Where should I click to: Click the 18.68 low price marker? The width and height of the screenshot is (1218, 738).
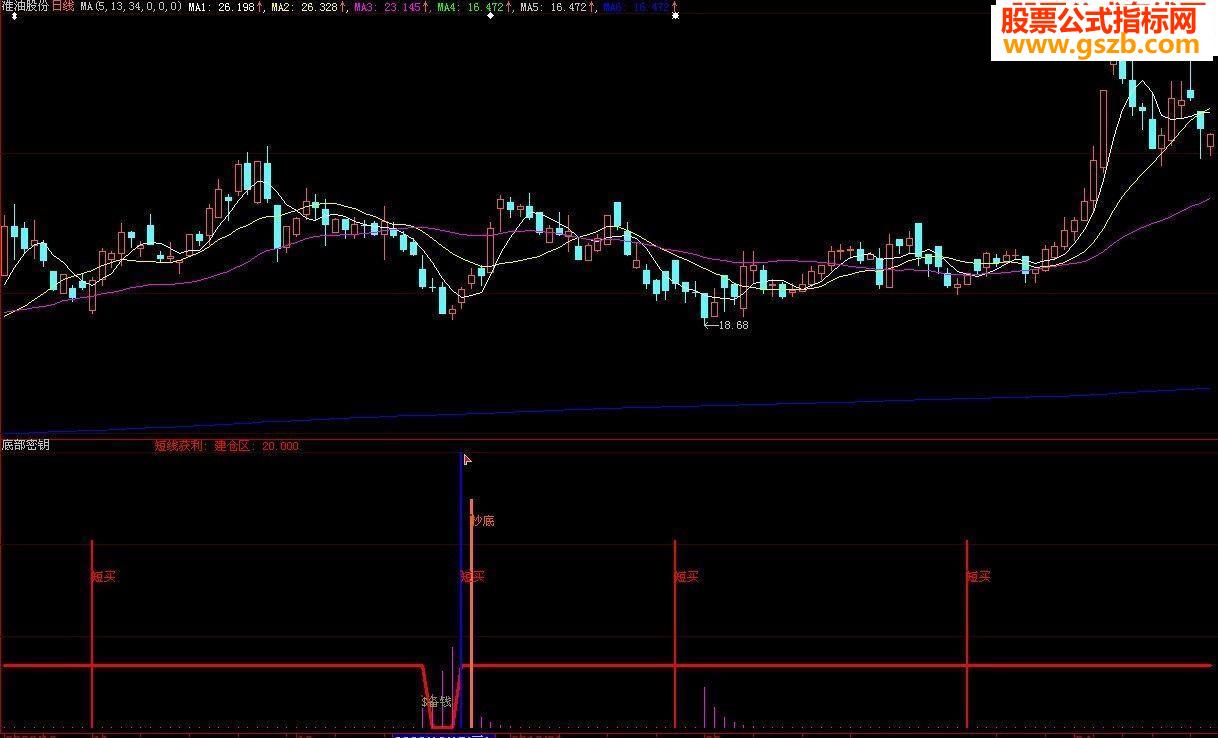click(727, 325)
